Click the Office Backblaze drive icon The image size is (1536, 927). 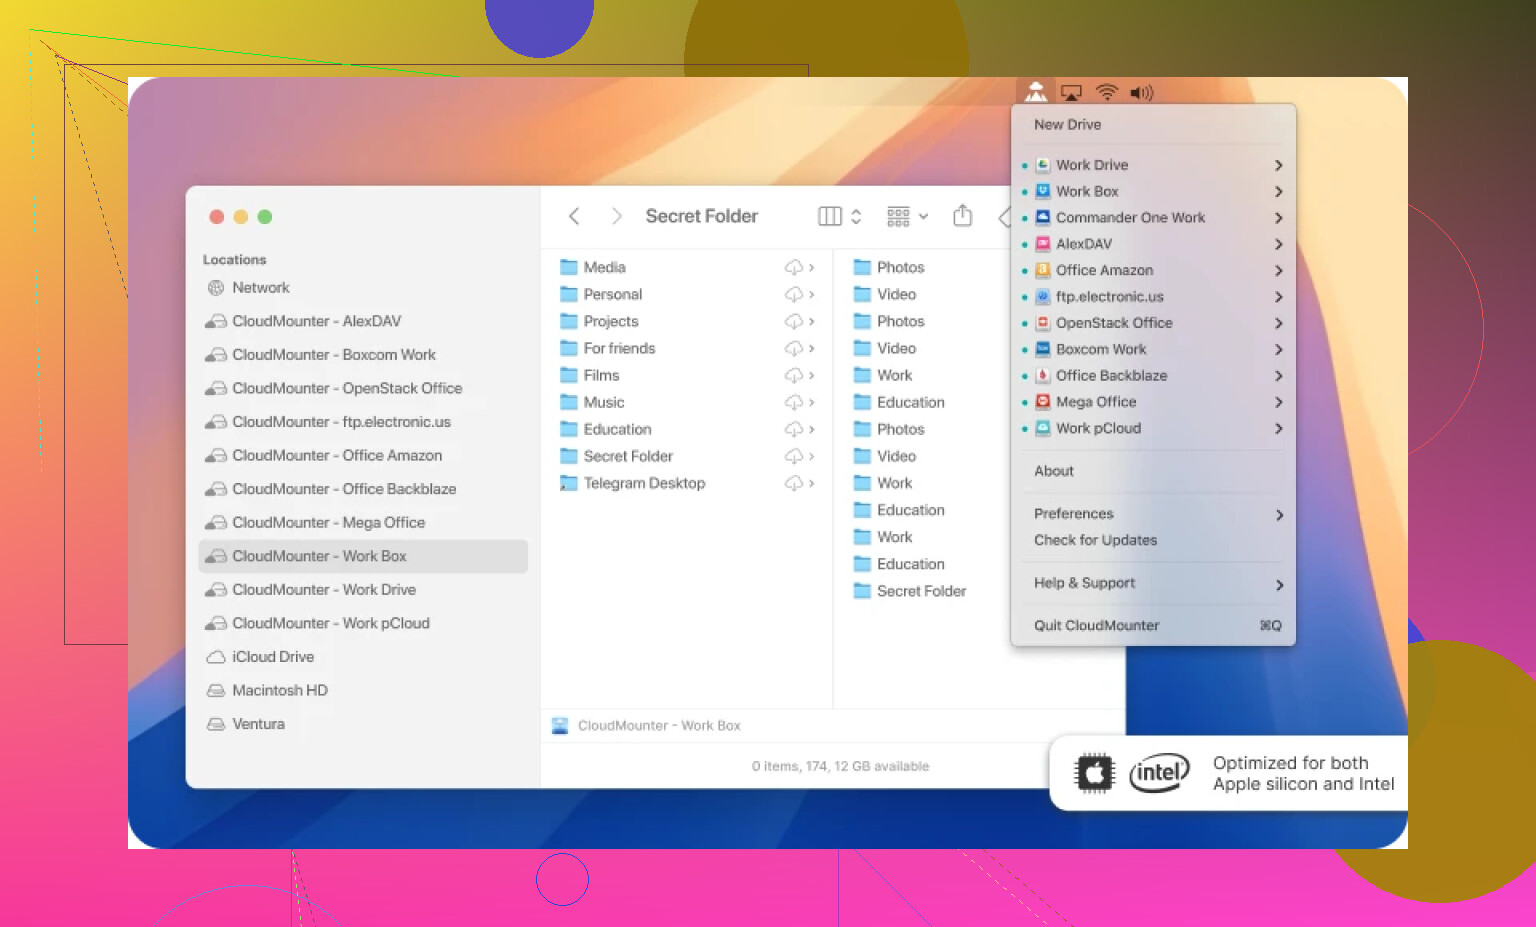[1043, 375]
